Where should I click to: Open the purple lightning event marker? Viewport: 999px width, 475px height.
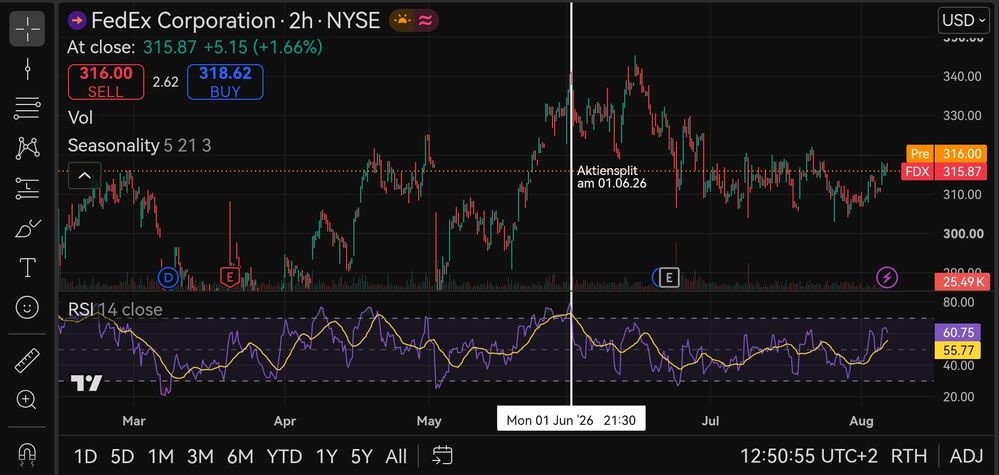click(x=887, y=277)
